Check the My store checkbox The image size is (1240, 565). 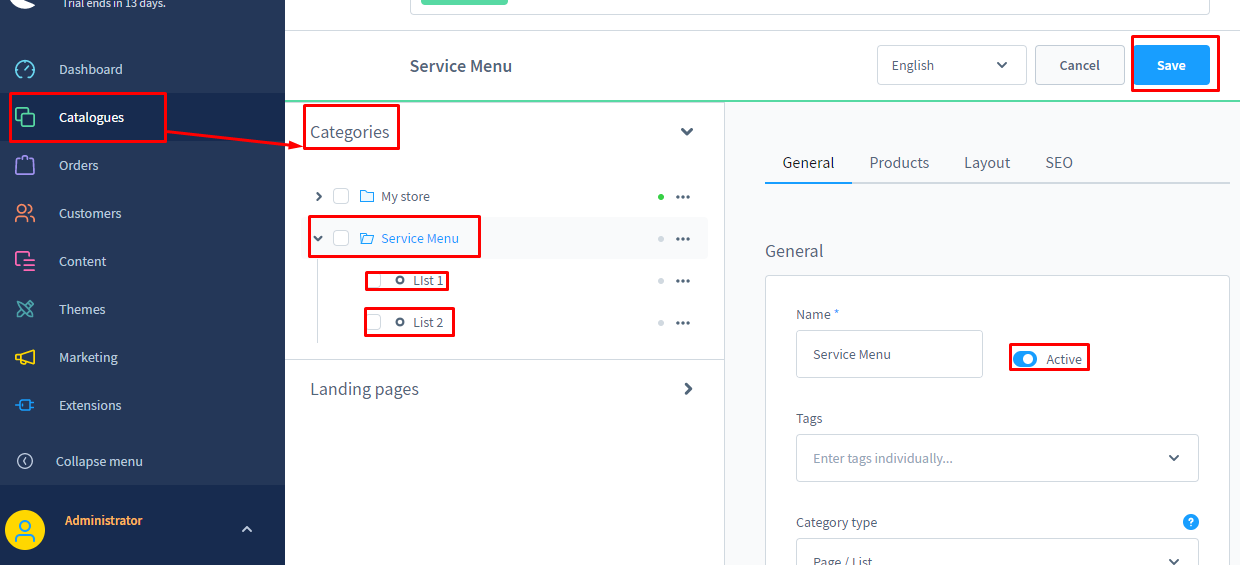click(x=341, y=196)
